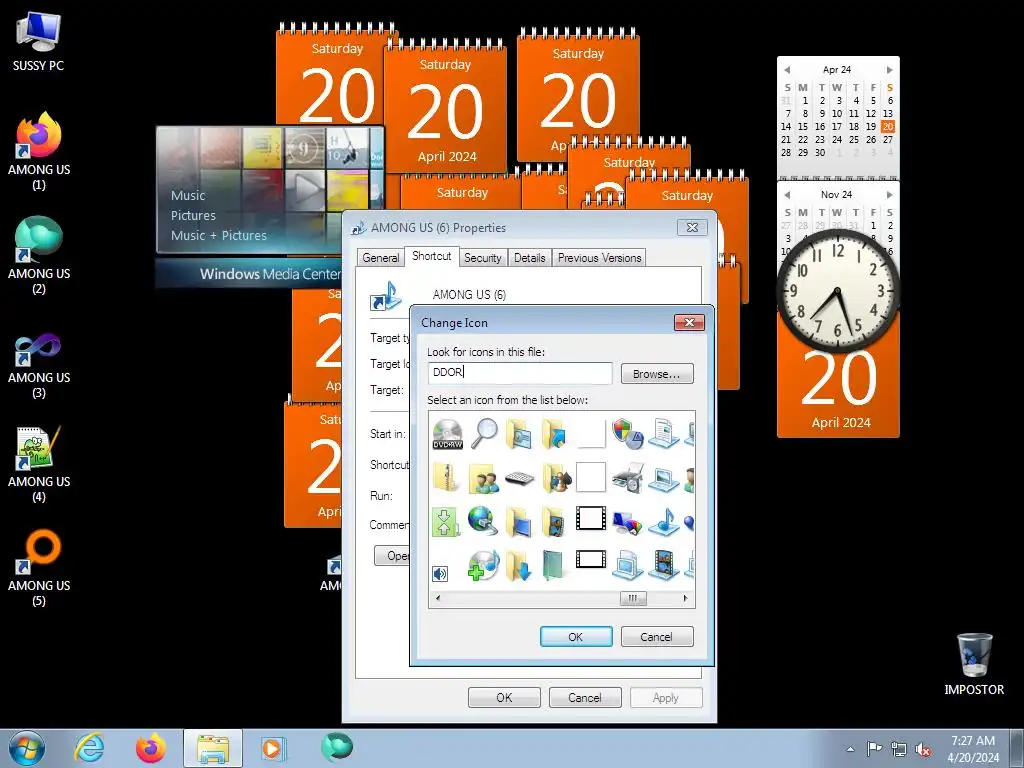This screenshot has height=768, width=1024.
Task: Choose the folder with shortcut arrow icon
Action: tap(554, 434)
